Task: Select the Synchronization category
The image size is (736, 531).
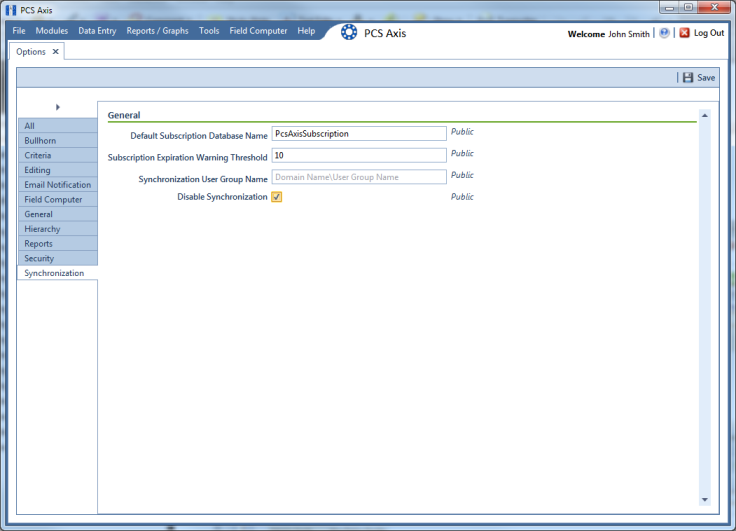Action: coord(58,273)
